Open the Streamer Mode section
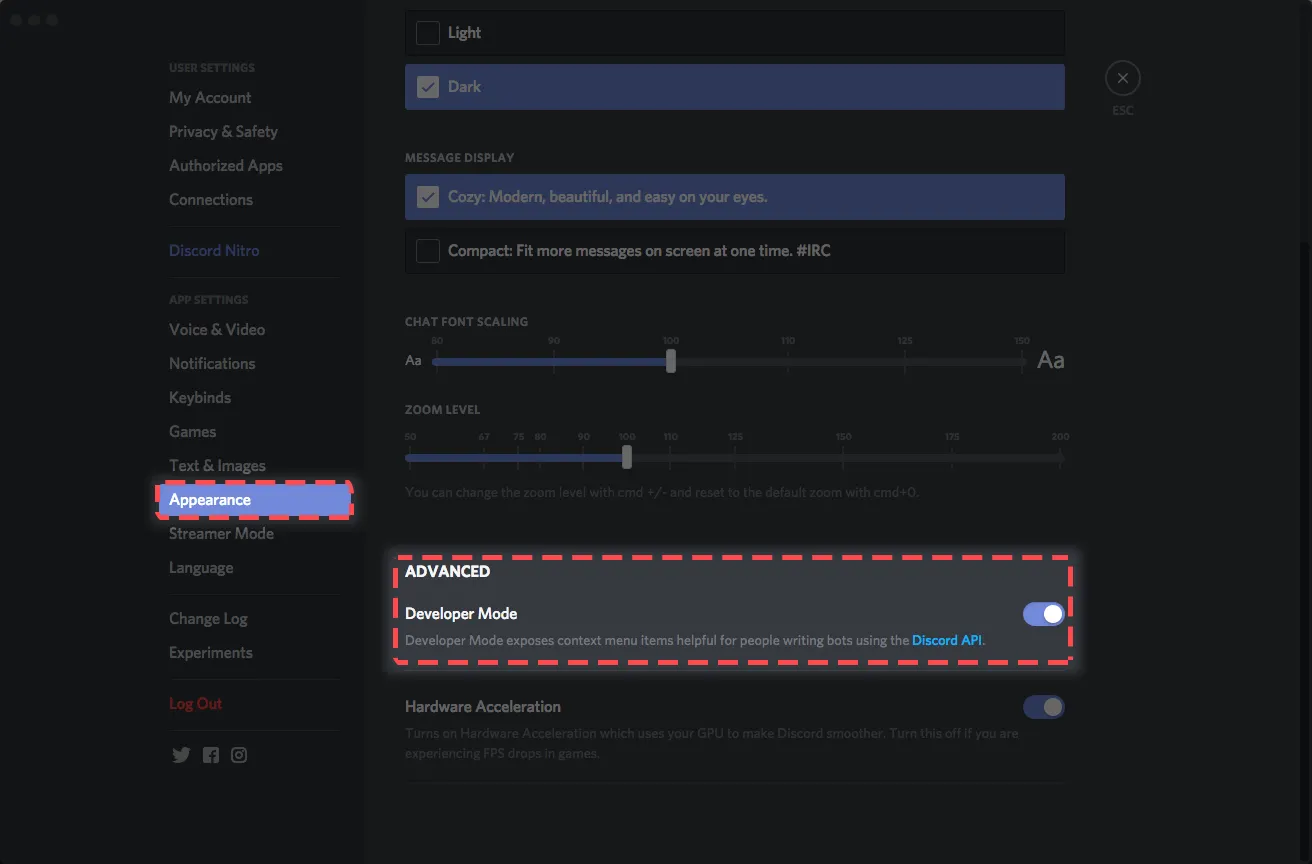 (x=221, y=533)
